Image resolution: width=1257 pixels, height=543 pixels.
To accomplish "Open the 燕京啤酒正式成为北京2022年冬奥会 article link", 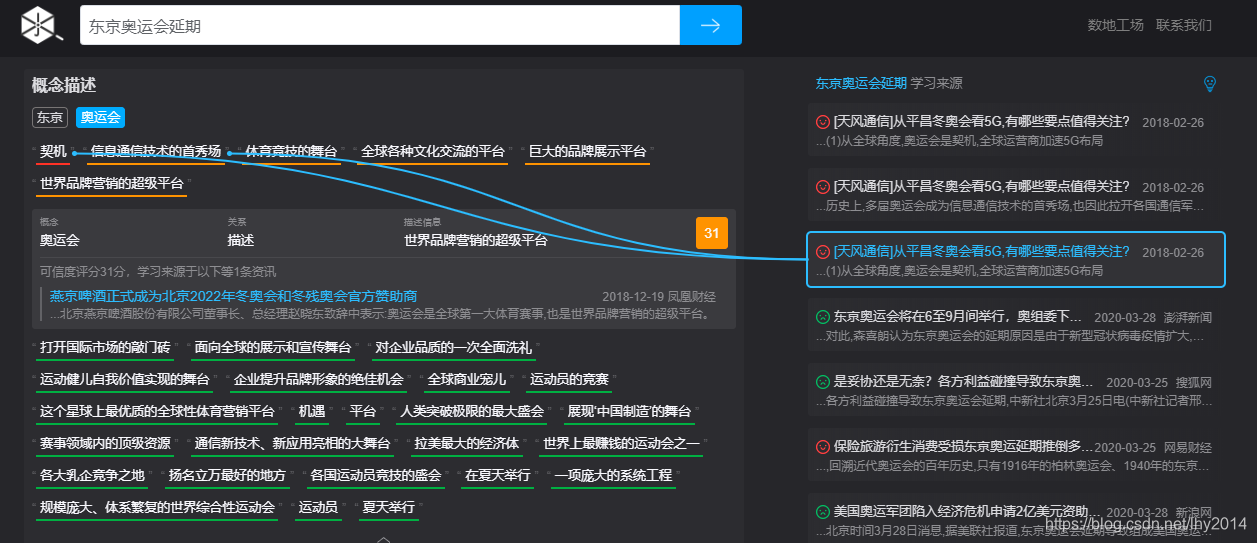I will tap(233, 296).
